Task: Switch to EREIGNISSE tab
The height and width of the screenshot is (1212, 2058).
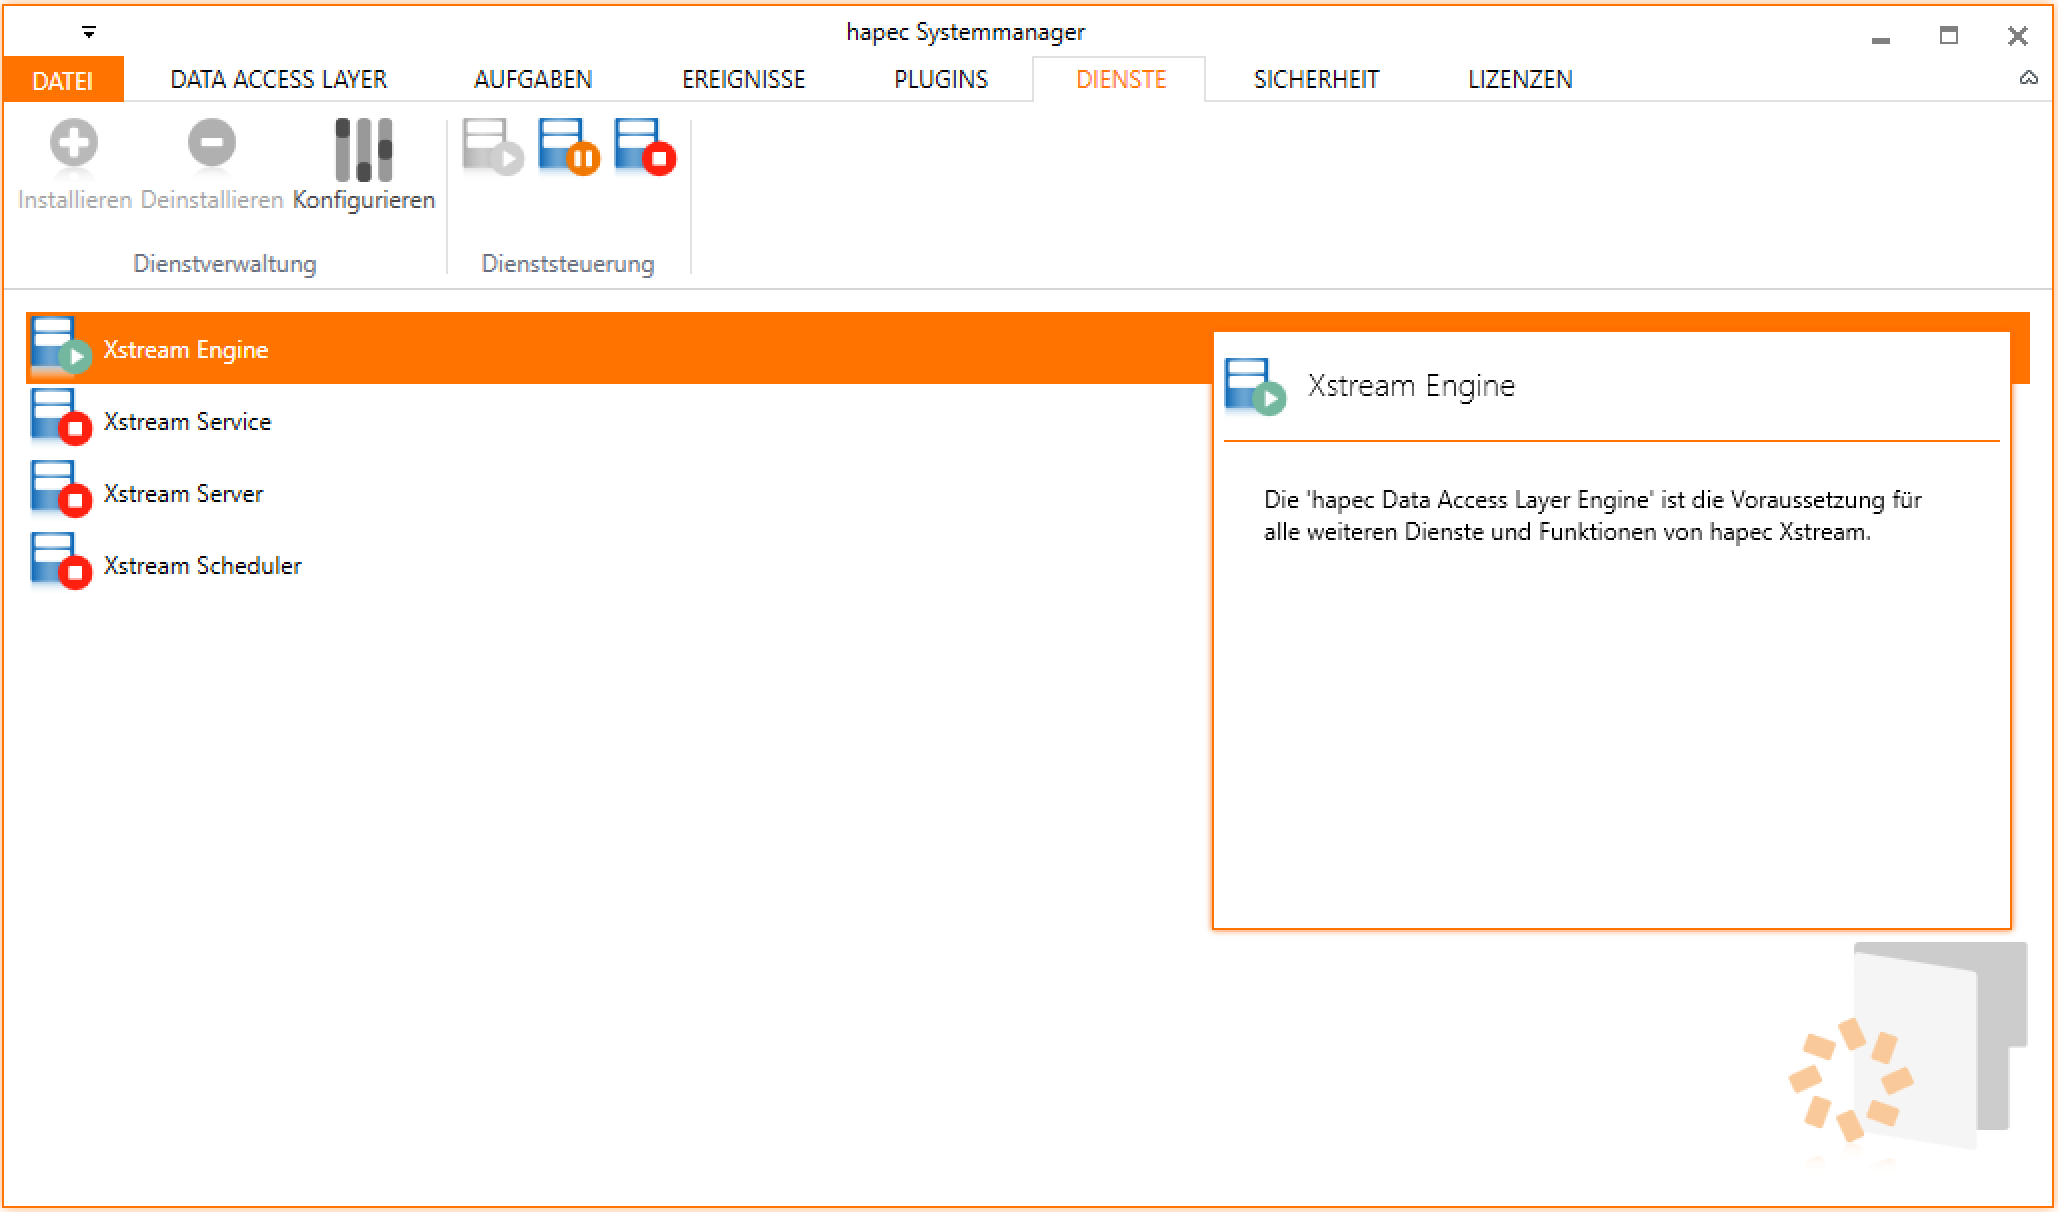Action: (x=743, y=80)
